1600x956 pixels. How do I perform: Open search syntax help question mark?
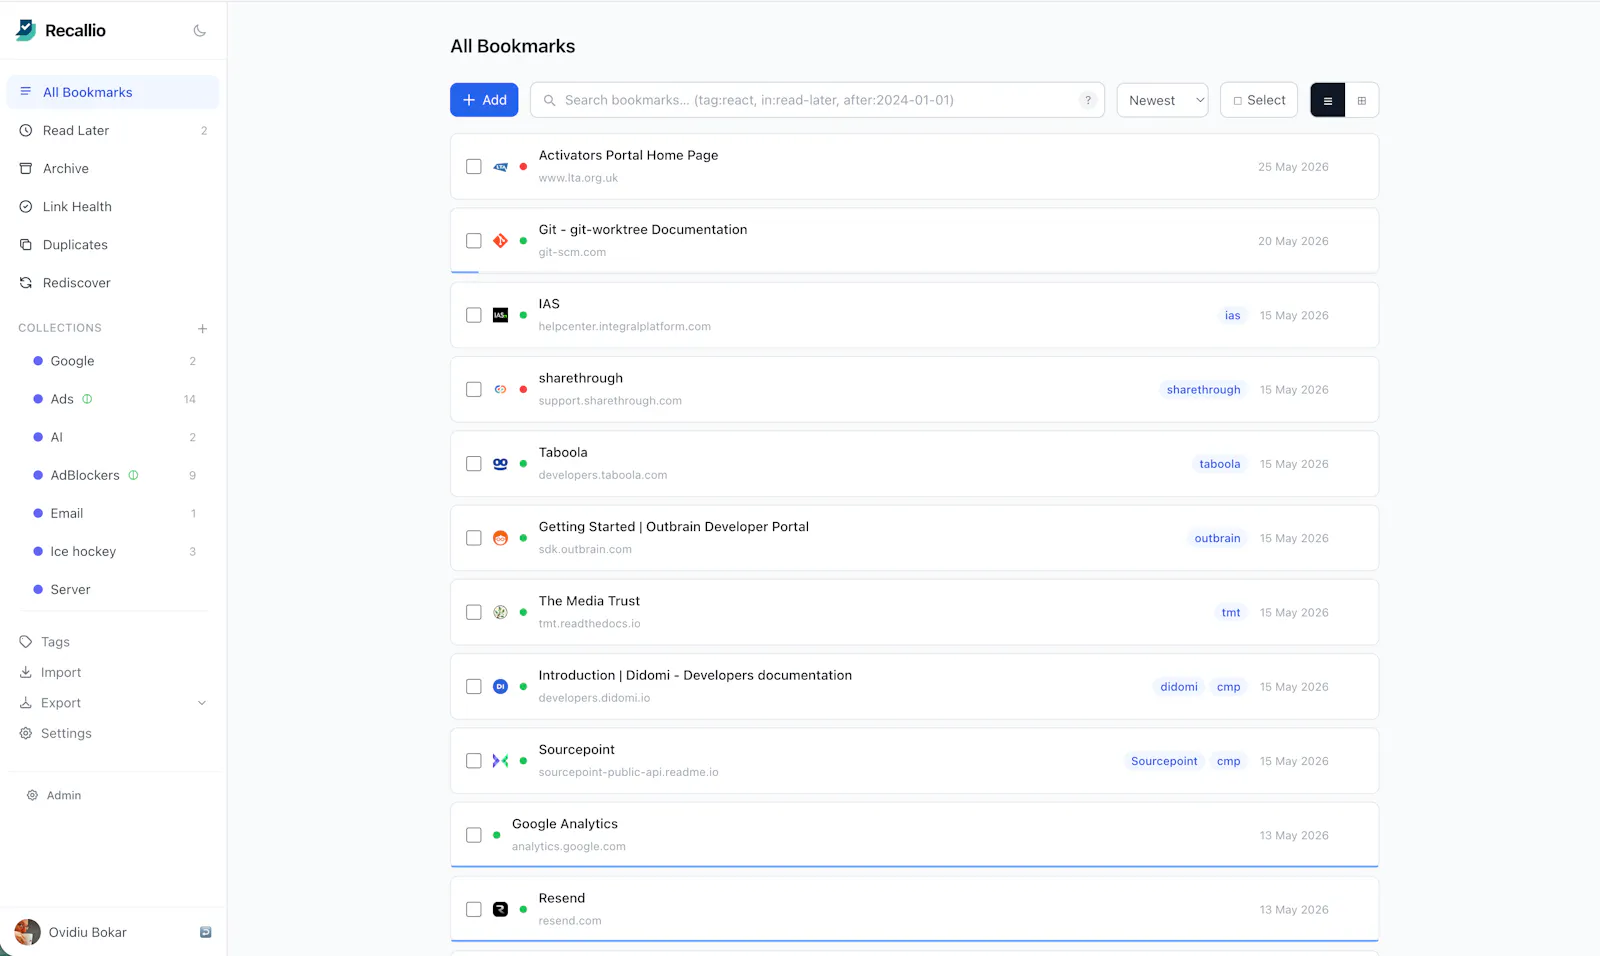[1088, 100]
